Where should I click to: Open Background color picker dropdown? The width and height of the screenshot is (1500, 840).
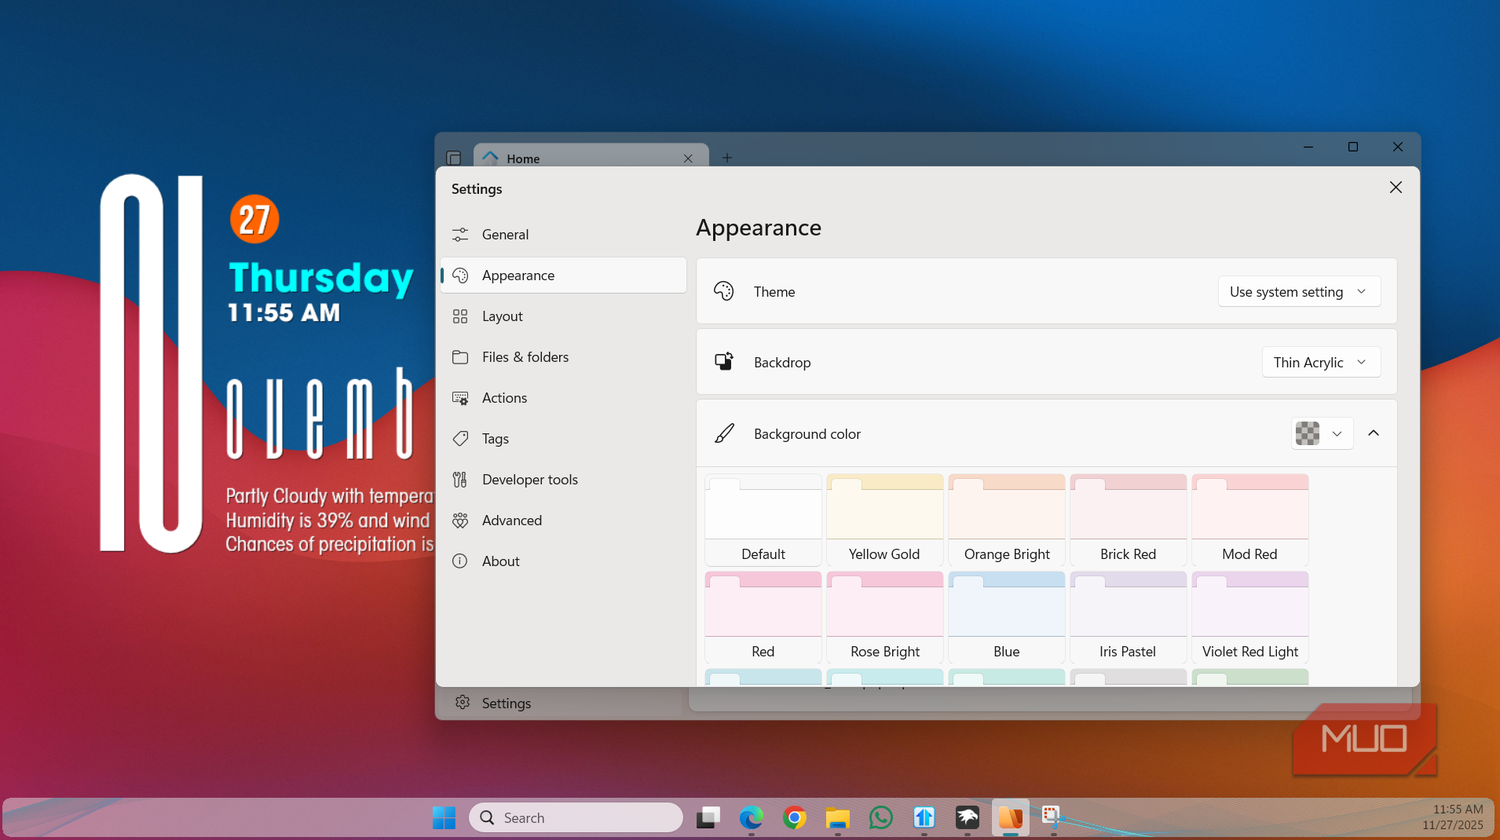pos(1322,434)
